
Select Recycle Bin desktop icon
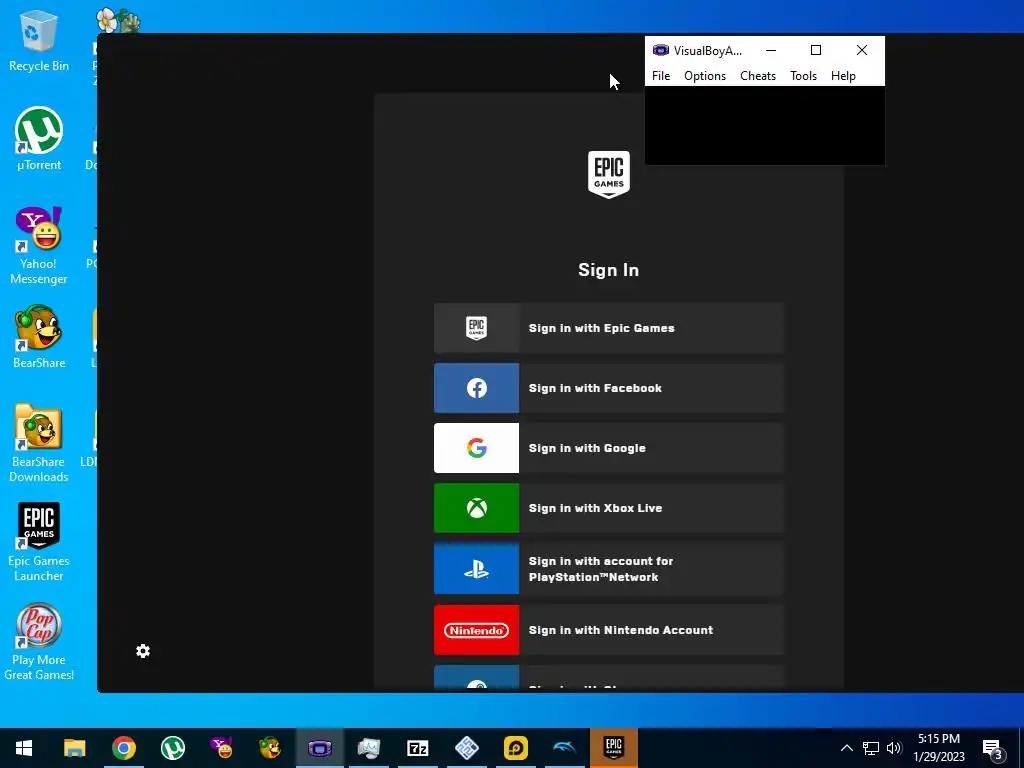(39, 41)
